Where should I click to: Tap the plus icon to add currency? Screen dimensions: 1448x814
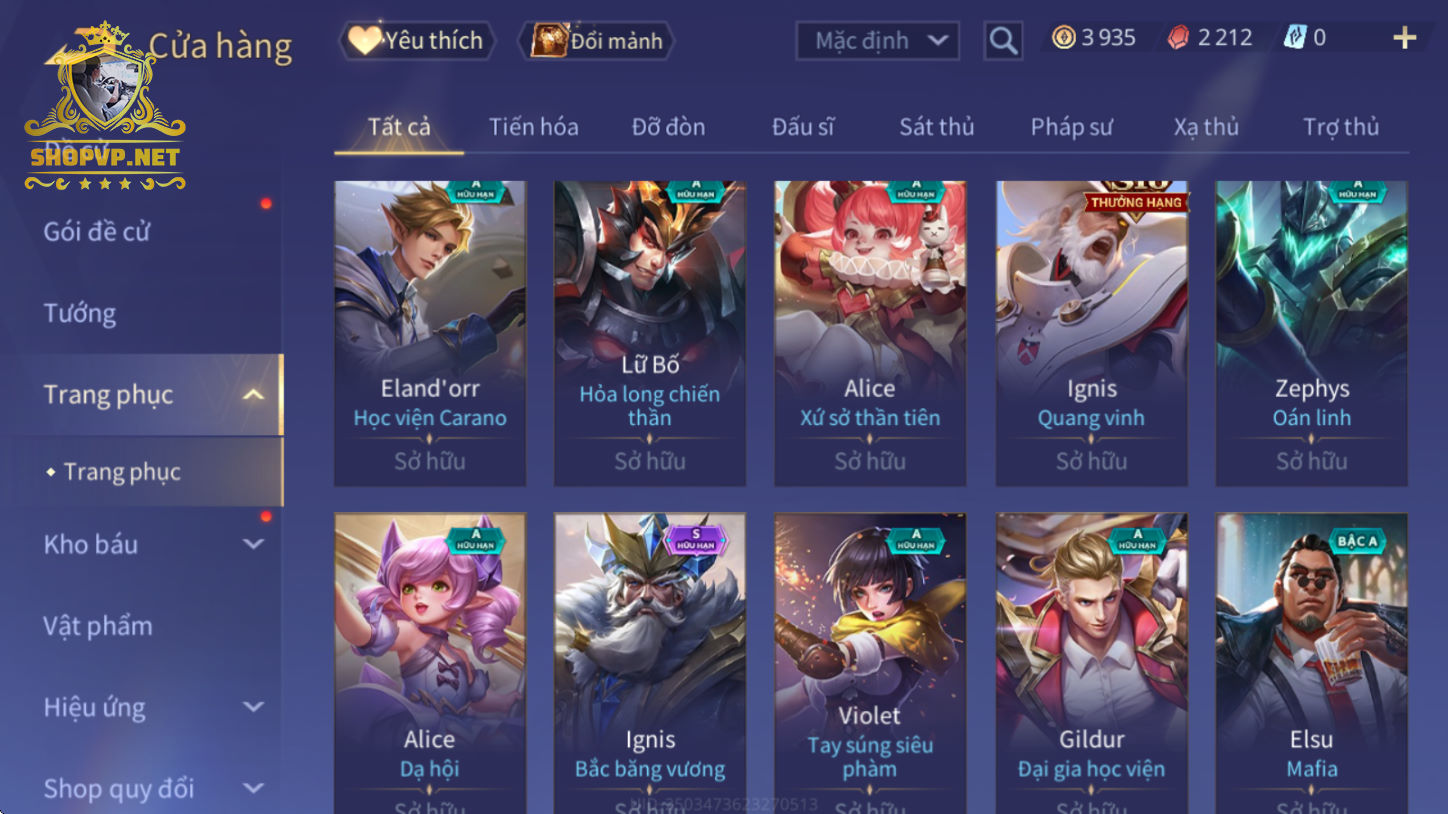coord(1404,38)
